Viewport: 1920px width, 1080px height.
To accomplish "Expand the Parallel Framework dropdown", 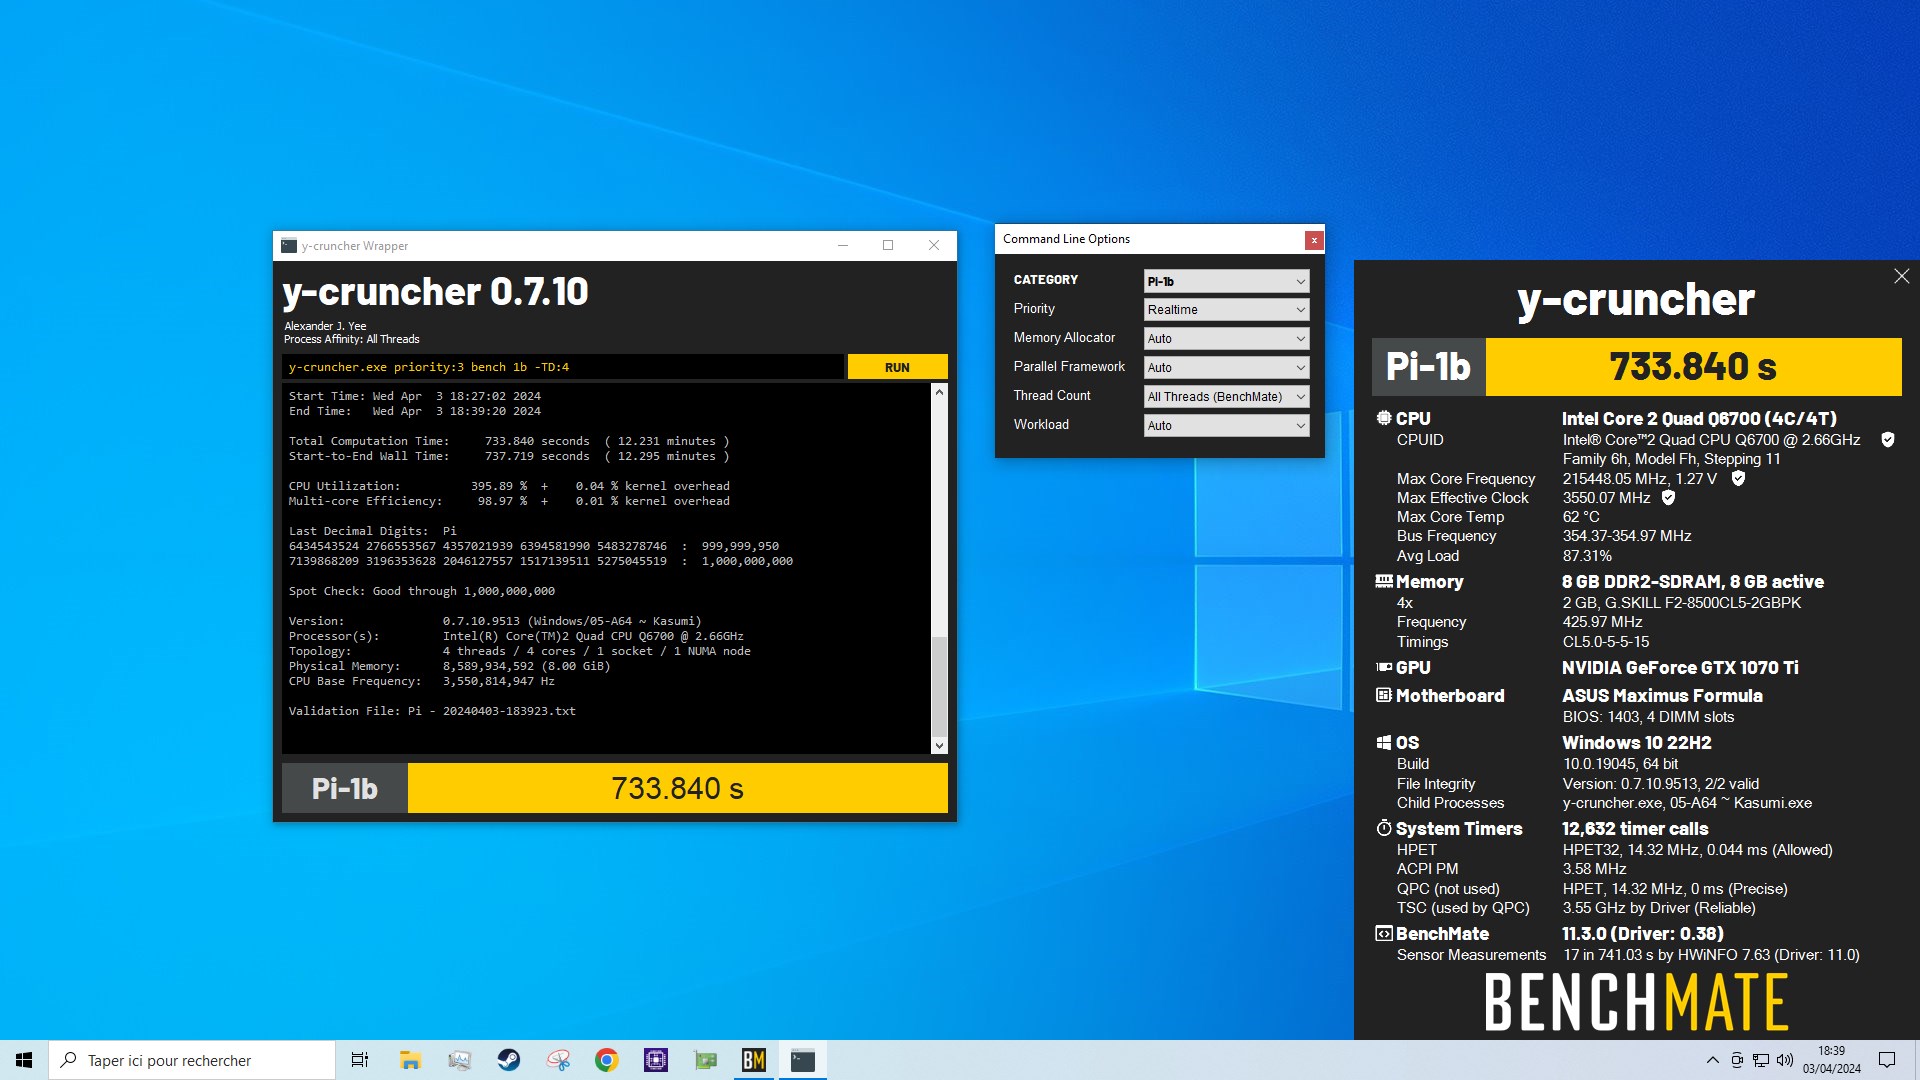I will click(1226, 368).
